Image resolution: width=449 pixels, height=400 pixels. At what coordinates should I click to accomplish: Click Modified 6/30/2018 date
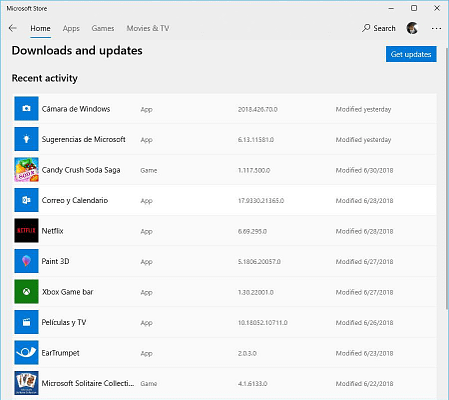coord(364,170)
